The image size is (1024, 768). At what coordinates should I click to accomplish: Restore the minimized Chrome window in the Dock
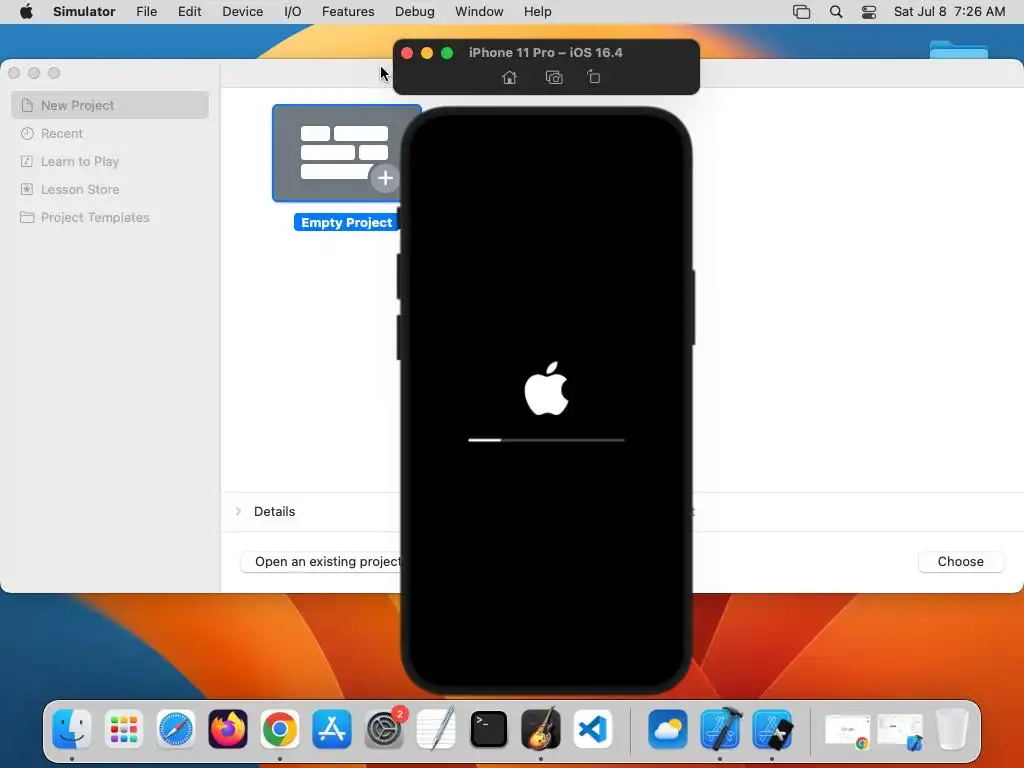(x=848, y=731)
